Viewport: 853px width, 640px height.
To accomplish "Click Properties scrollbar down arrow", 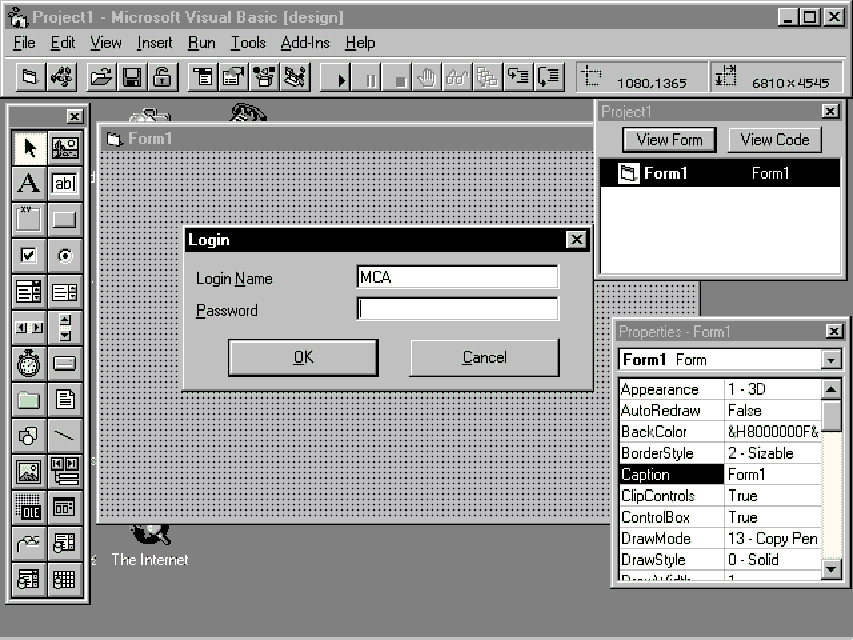I will click(831, 568).
